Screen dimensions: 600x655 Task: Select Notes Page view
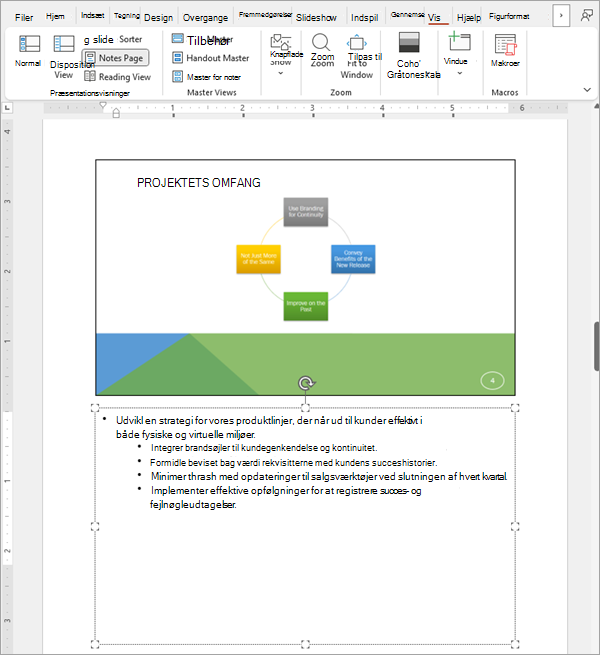point(115,58)
